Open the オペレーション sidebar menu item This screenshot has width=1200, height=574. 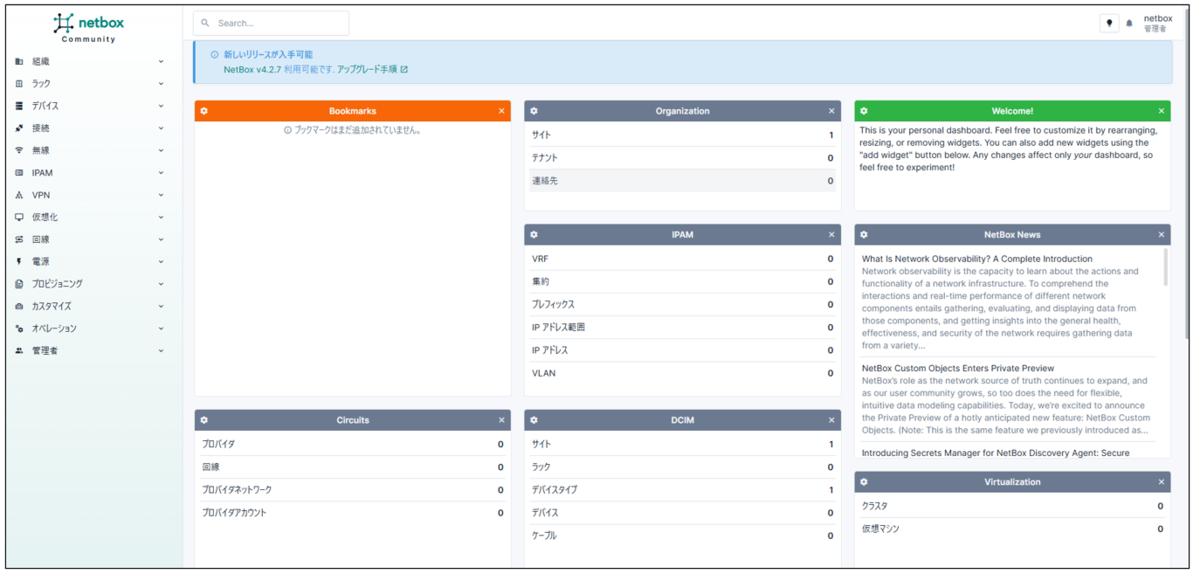90,329
